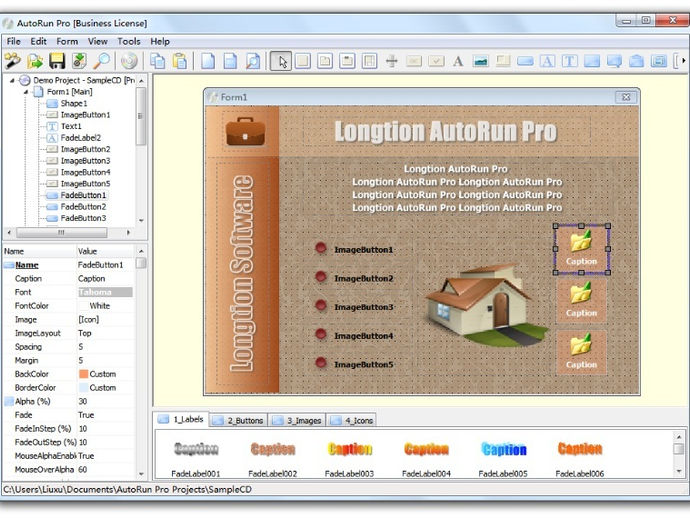Select the blue rounded button tool icon
The width and height of the screenshot is (690, 518).
525,61
